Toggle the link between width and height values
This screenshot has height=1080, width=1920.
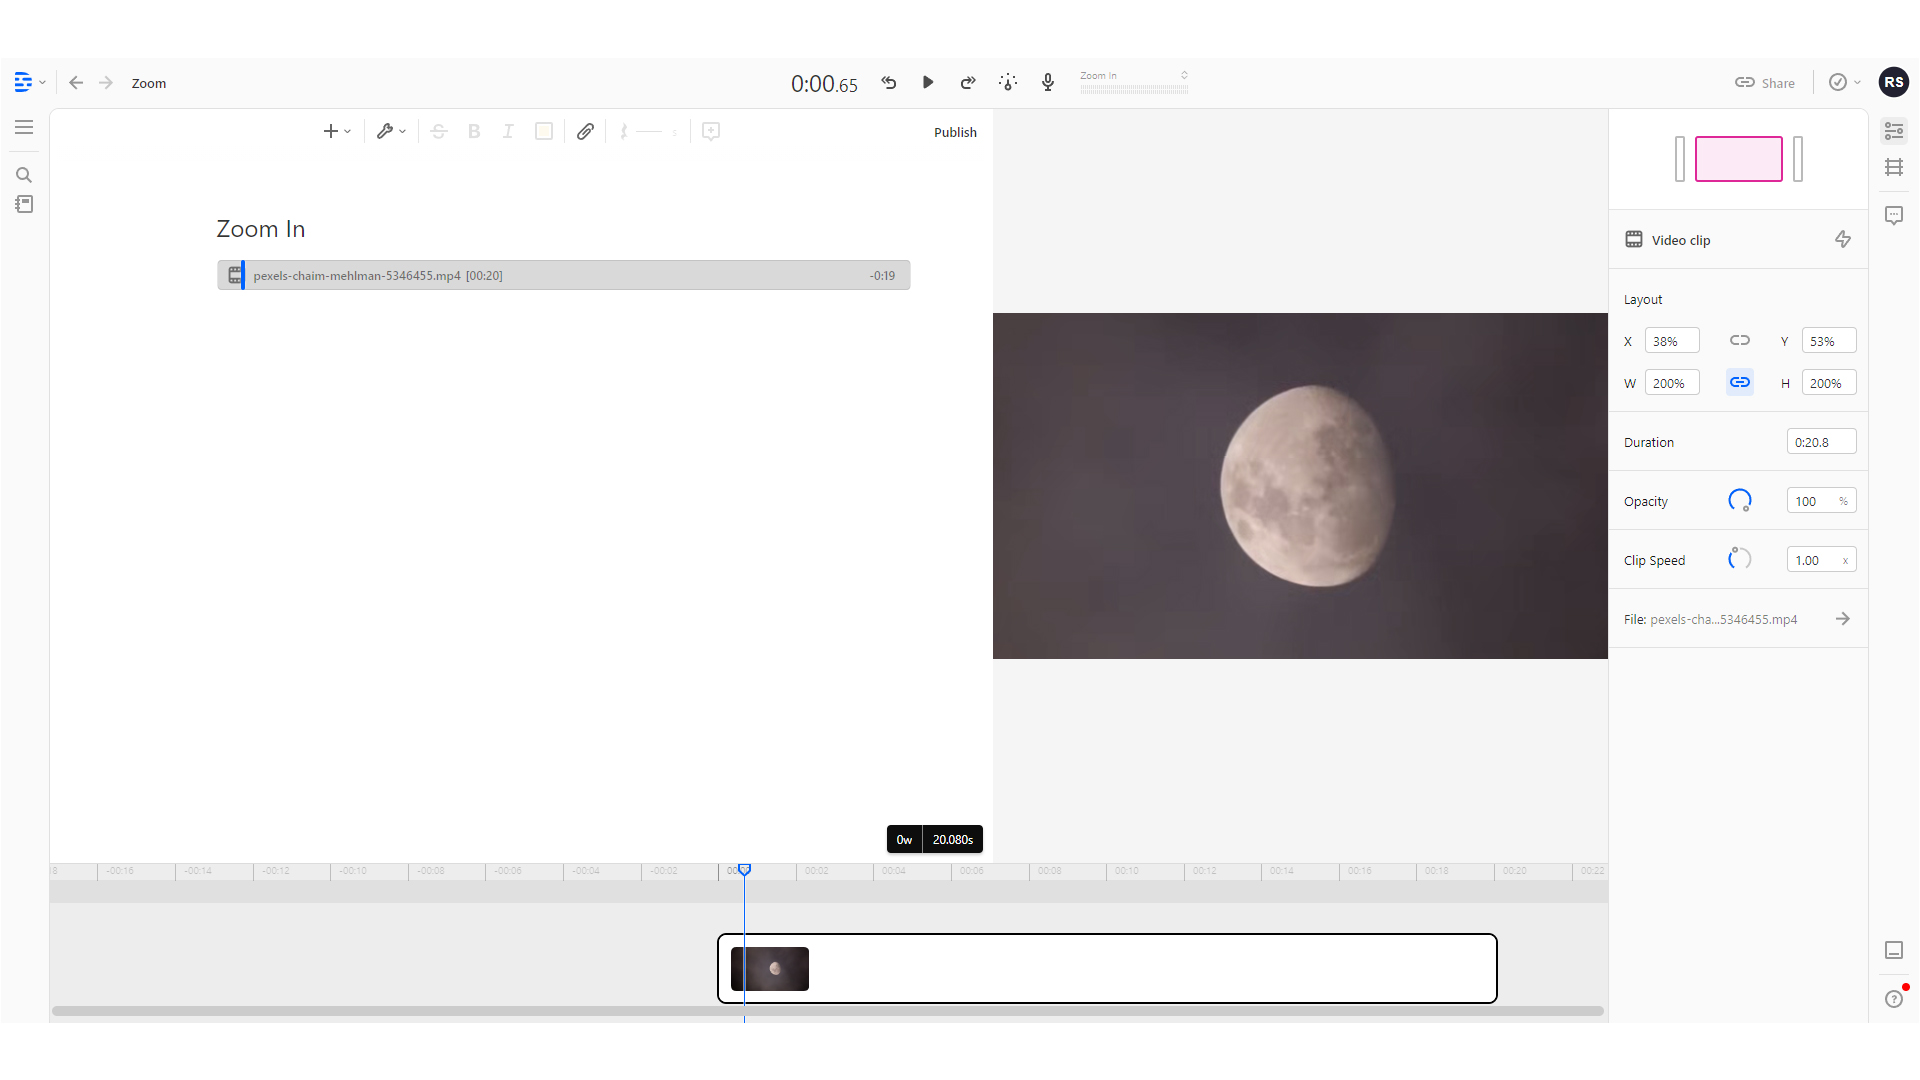click(x=1740, y=382)
